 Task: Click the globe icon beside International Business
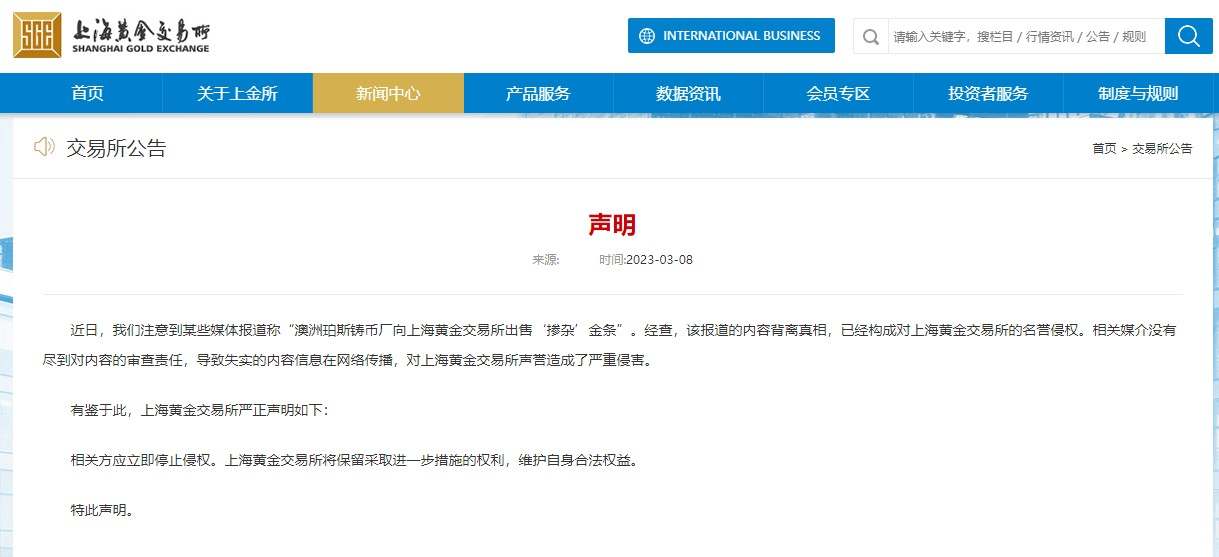(x=647, y=36)
